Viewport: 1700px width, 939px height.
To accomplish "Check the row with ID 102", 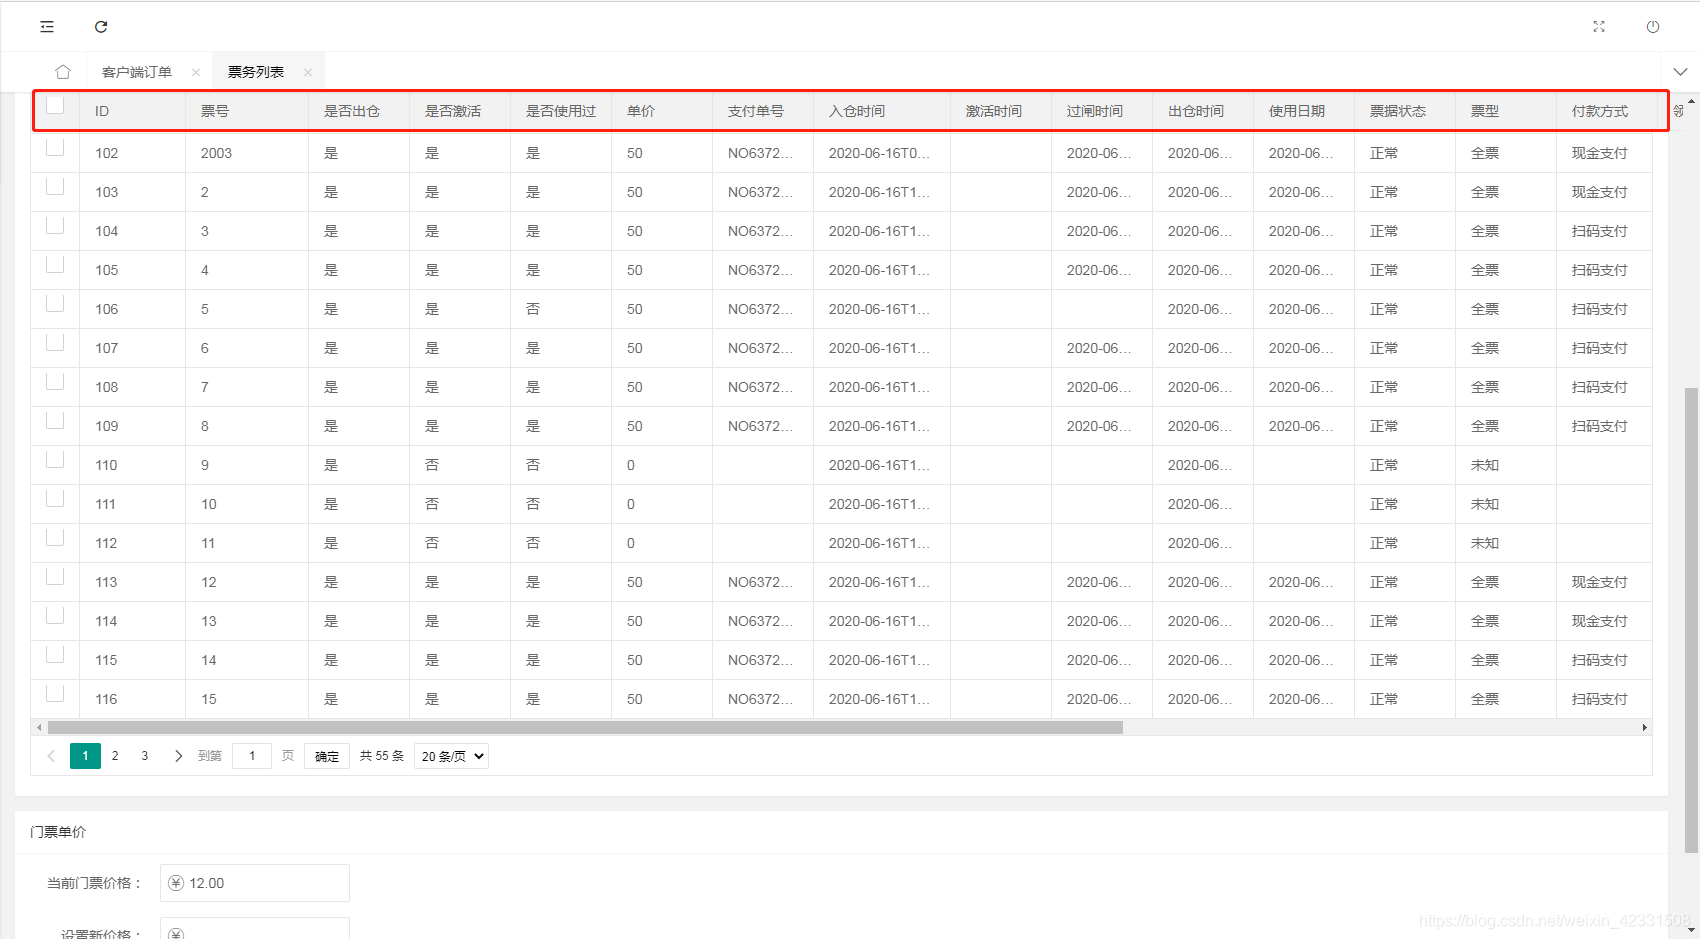I will [x=55, y=147].
